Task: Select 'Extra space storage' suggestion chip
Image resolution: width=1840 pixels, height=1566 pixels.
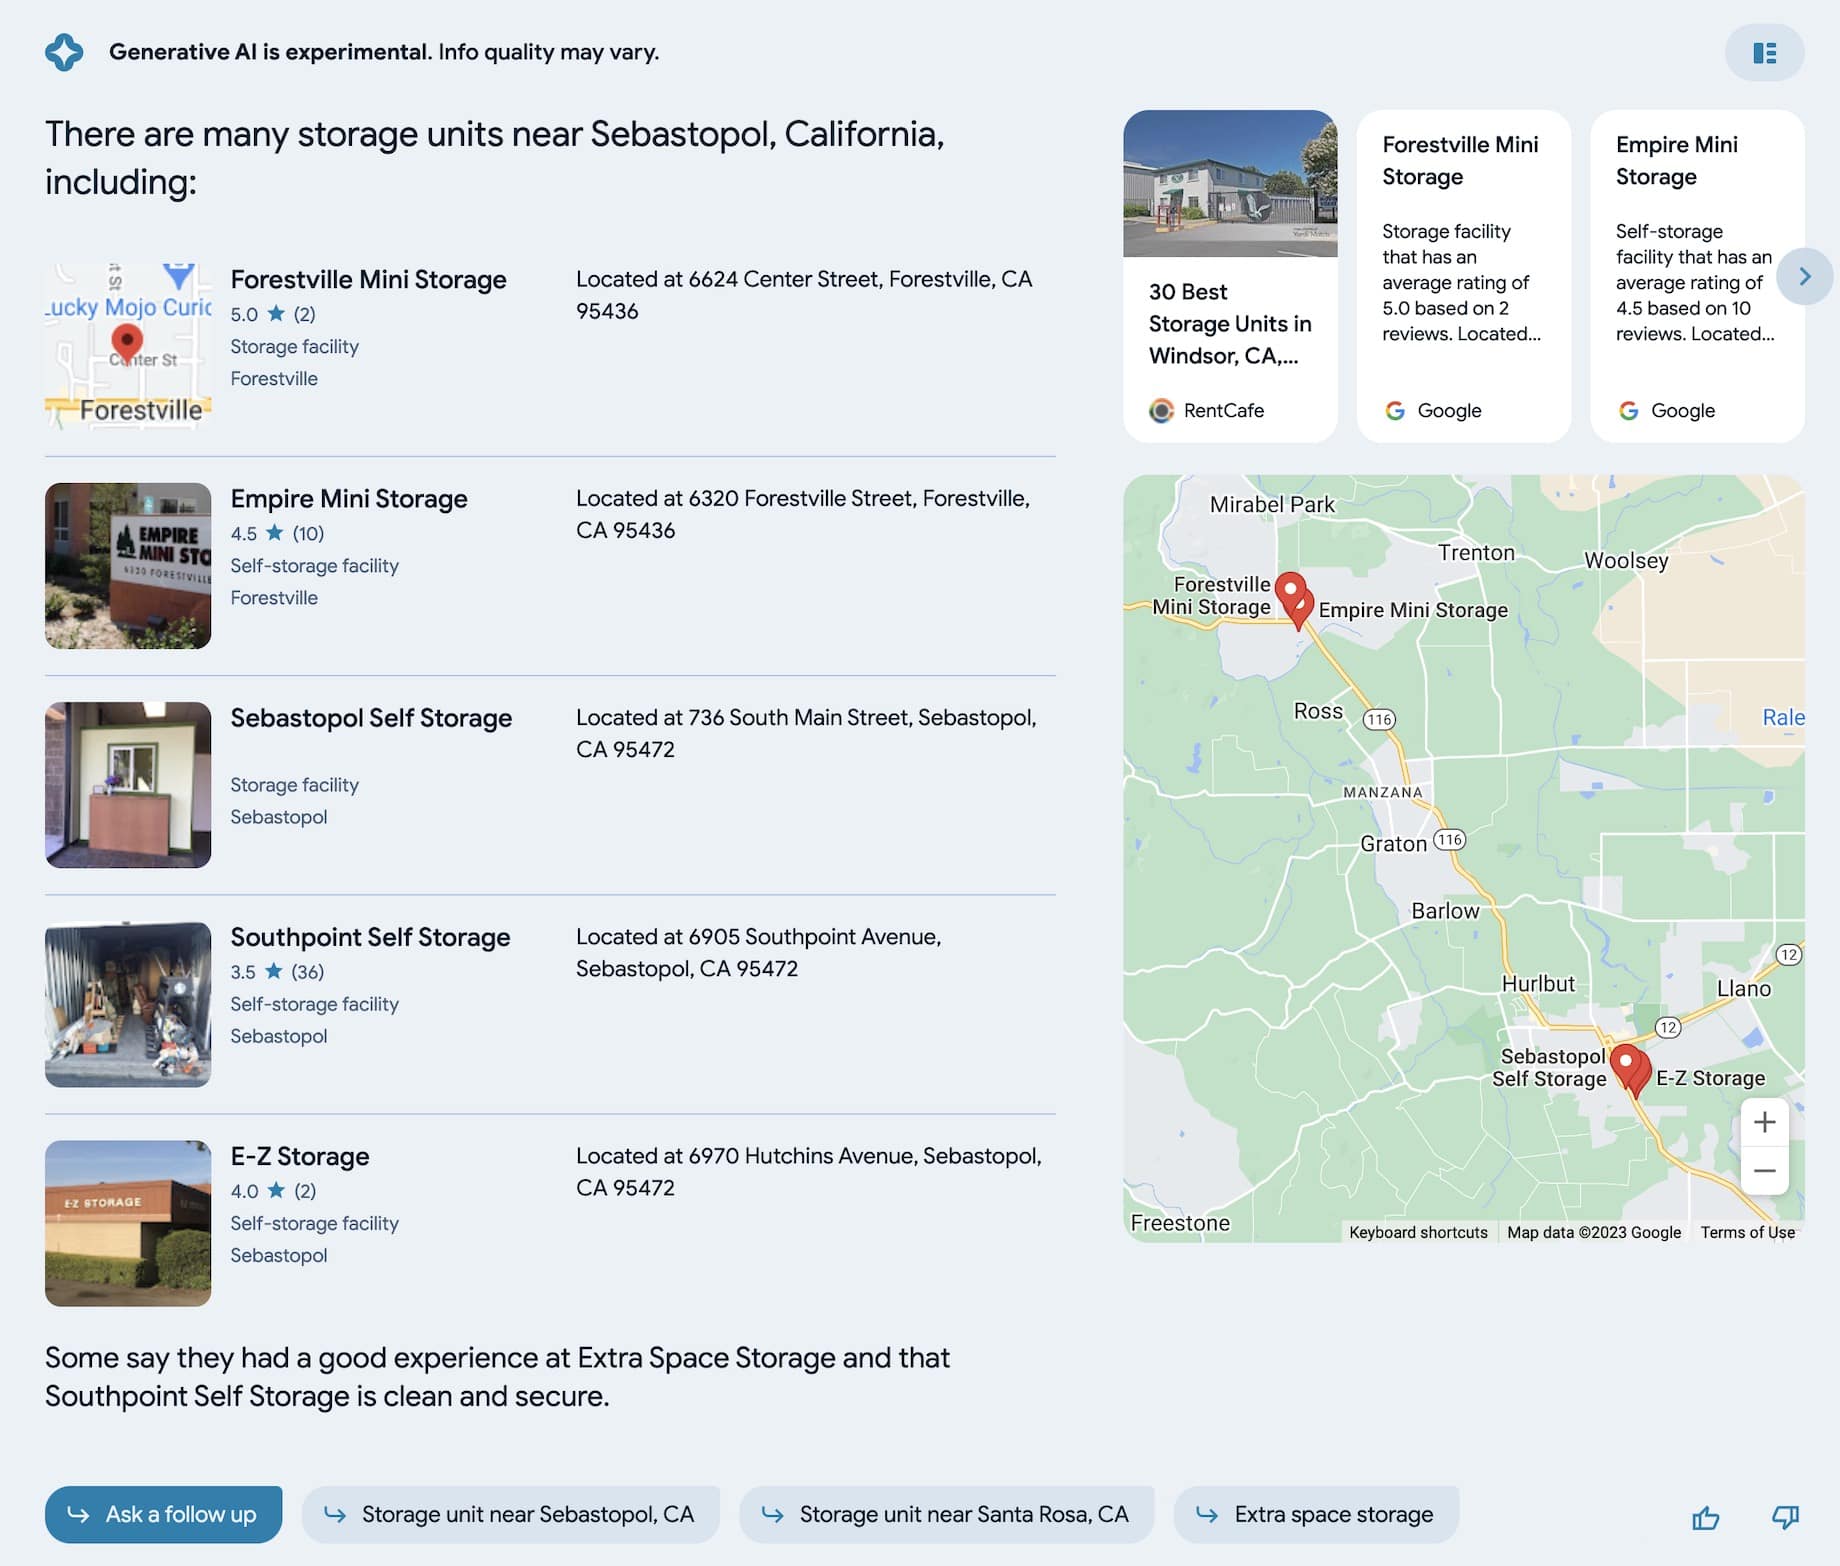Action: [1316, 1514]
